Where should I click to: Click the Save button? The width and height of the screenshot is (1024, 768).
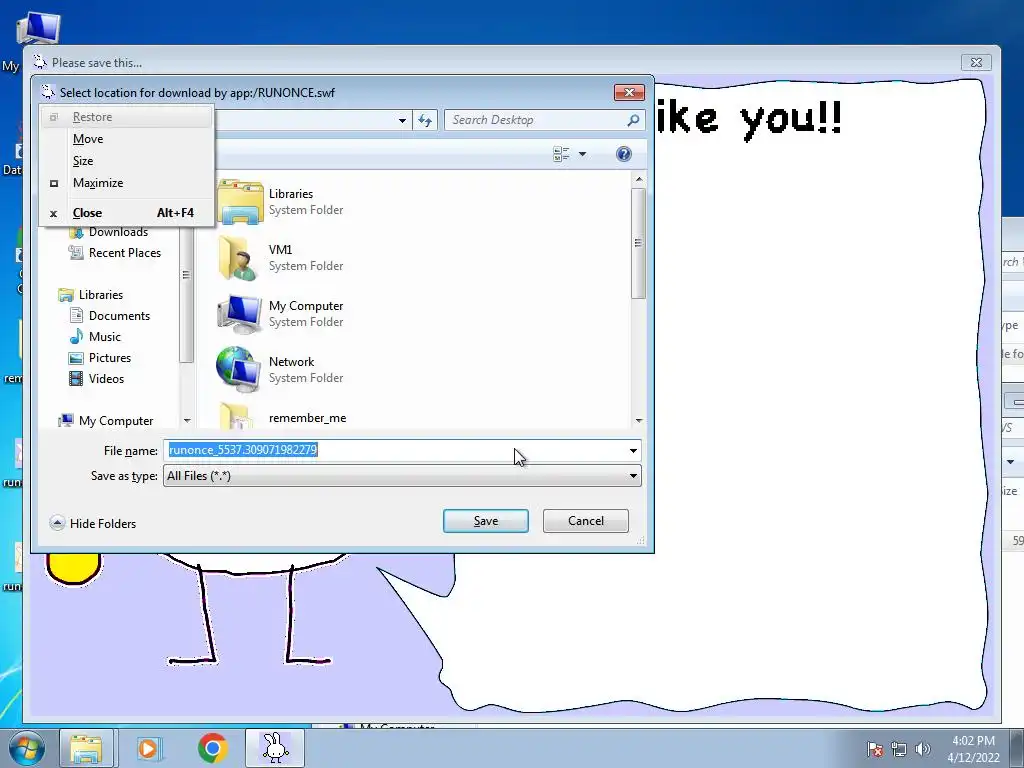485,521
